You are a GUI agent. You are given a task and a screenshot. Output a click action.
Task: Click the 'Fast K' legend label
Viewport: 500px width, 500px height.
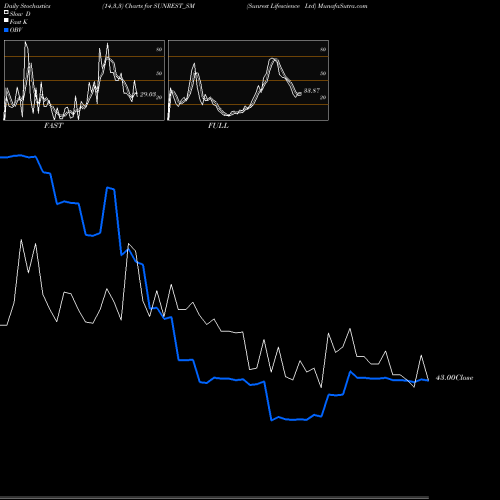pos(19,22)
